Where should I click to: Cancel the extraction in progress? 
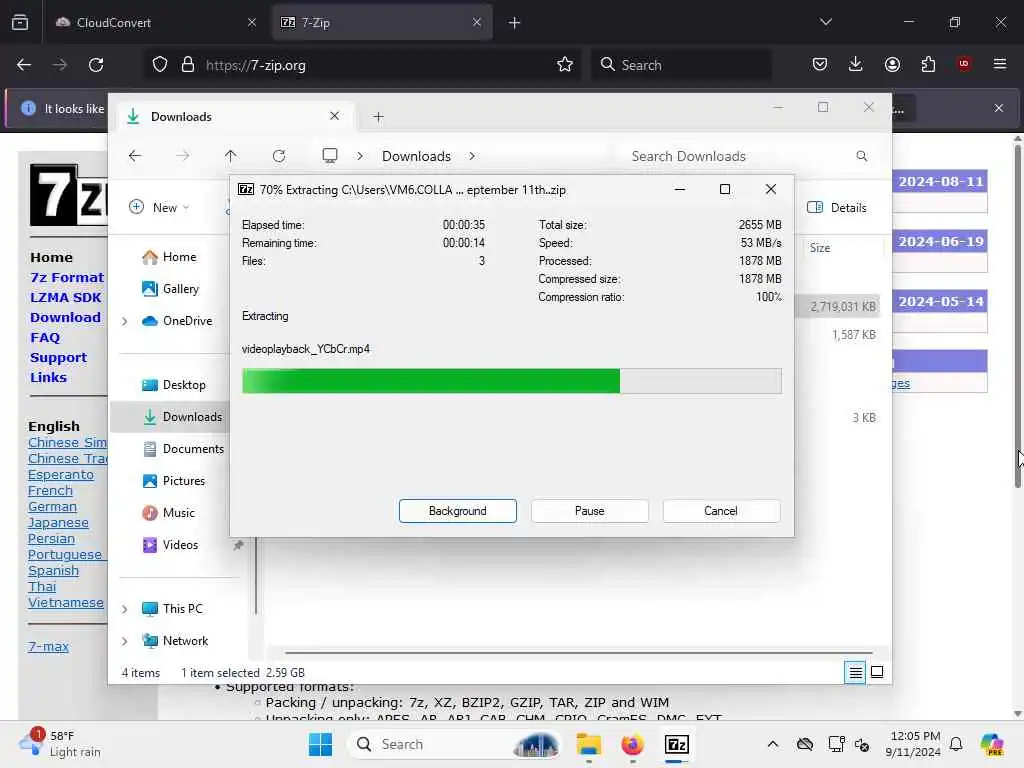(x=721, y=511)
